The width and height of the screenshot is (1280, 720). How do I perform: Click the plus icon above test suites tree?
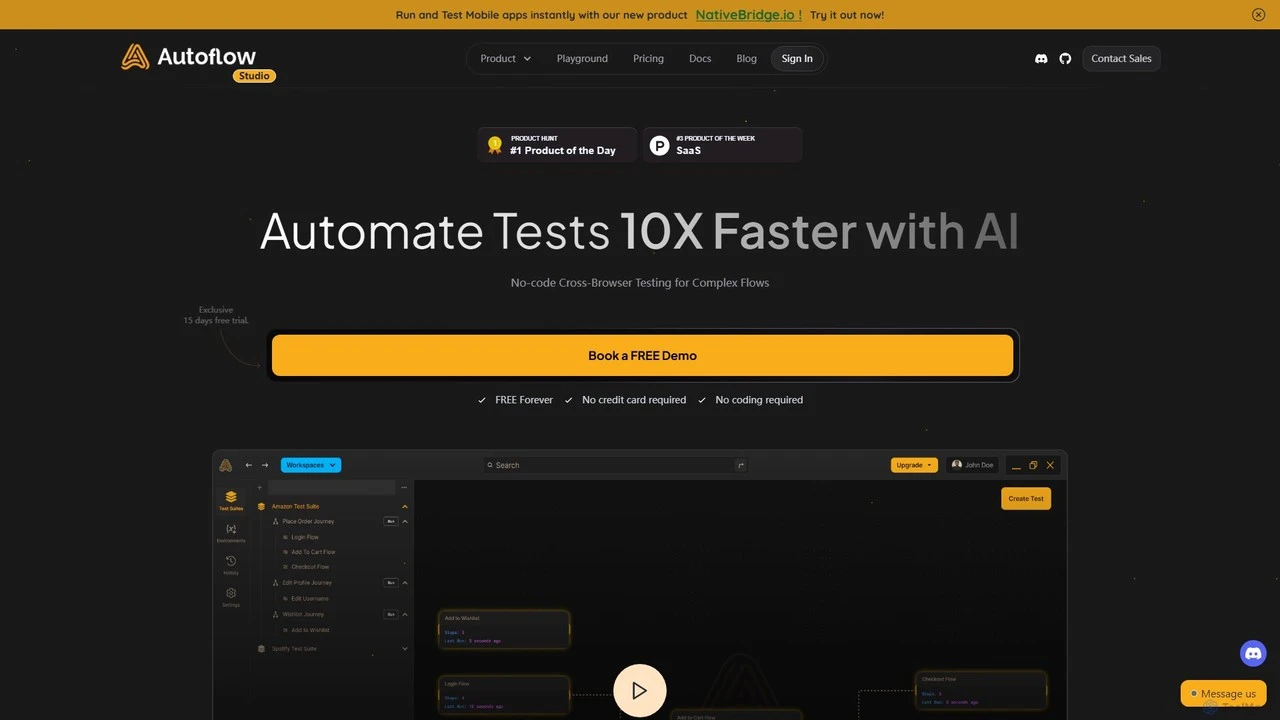click(260, 488)
